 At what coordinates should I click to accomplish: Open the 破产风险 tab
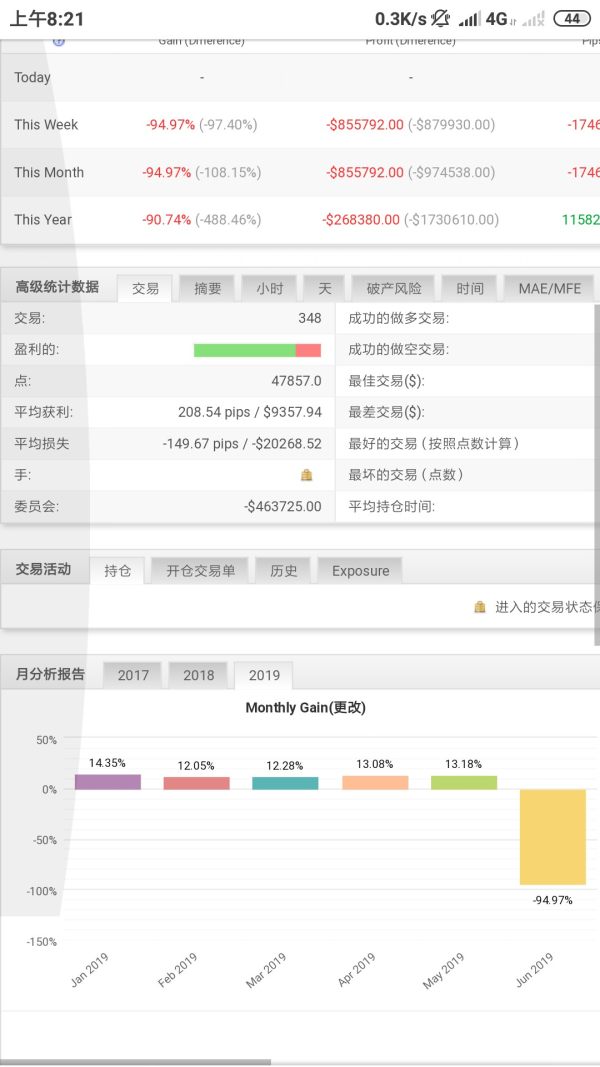point(393,288)
